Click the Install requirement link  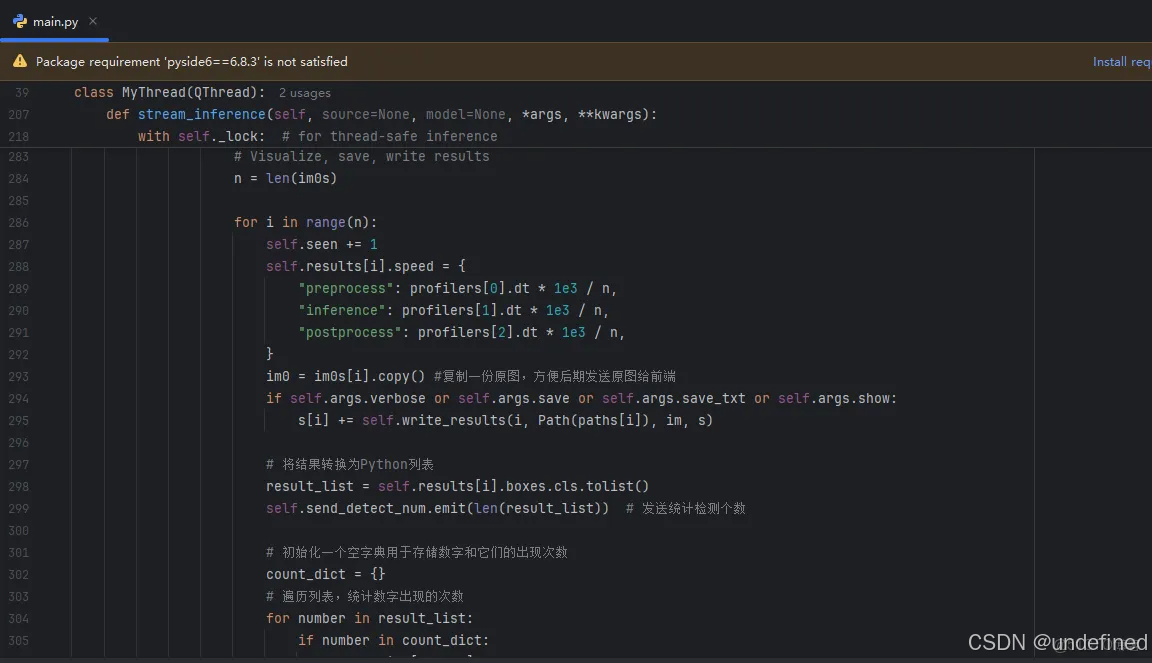click(1122, 62)
